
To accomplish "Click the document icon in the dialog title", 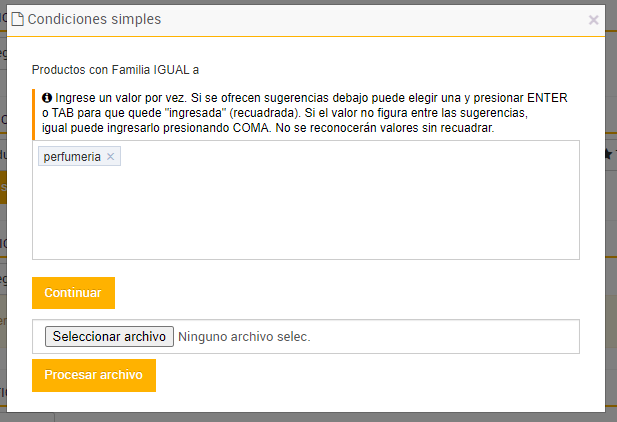I will (17, 19).
